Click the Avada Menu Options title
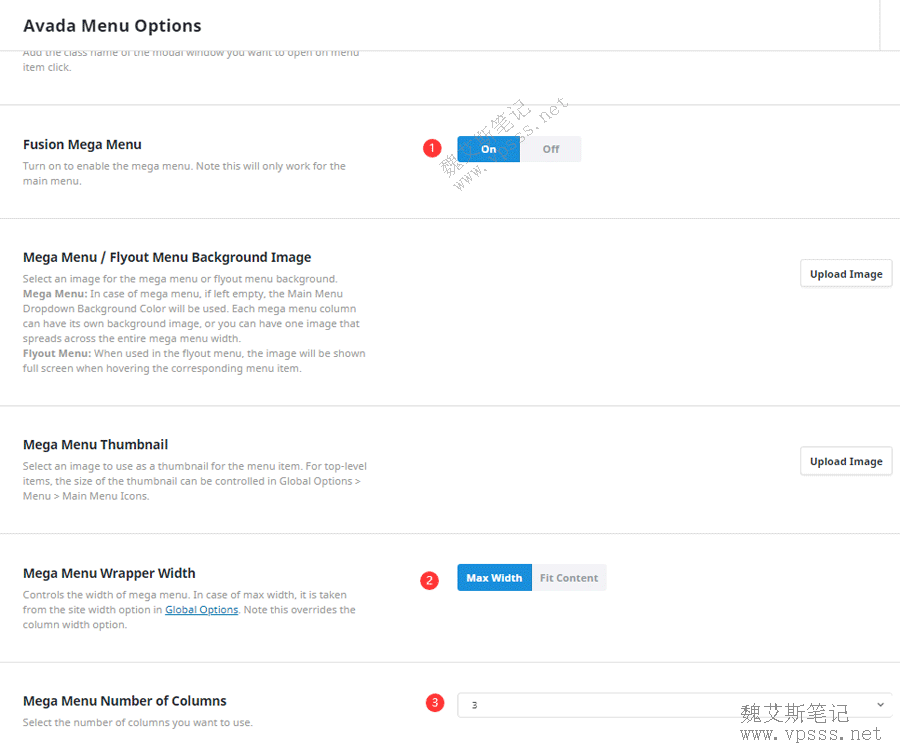 [x=112, y=26]
